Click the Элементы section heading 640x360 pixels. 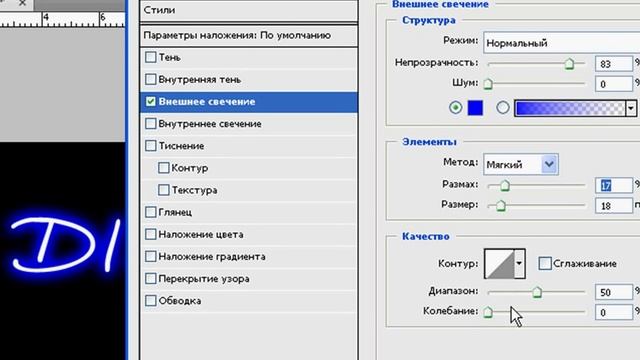coord(429,142)
